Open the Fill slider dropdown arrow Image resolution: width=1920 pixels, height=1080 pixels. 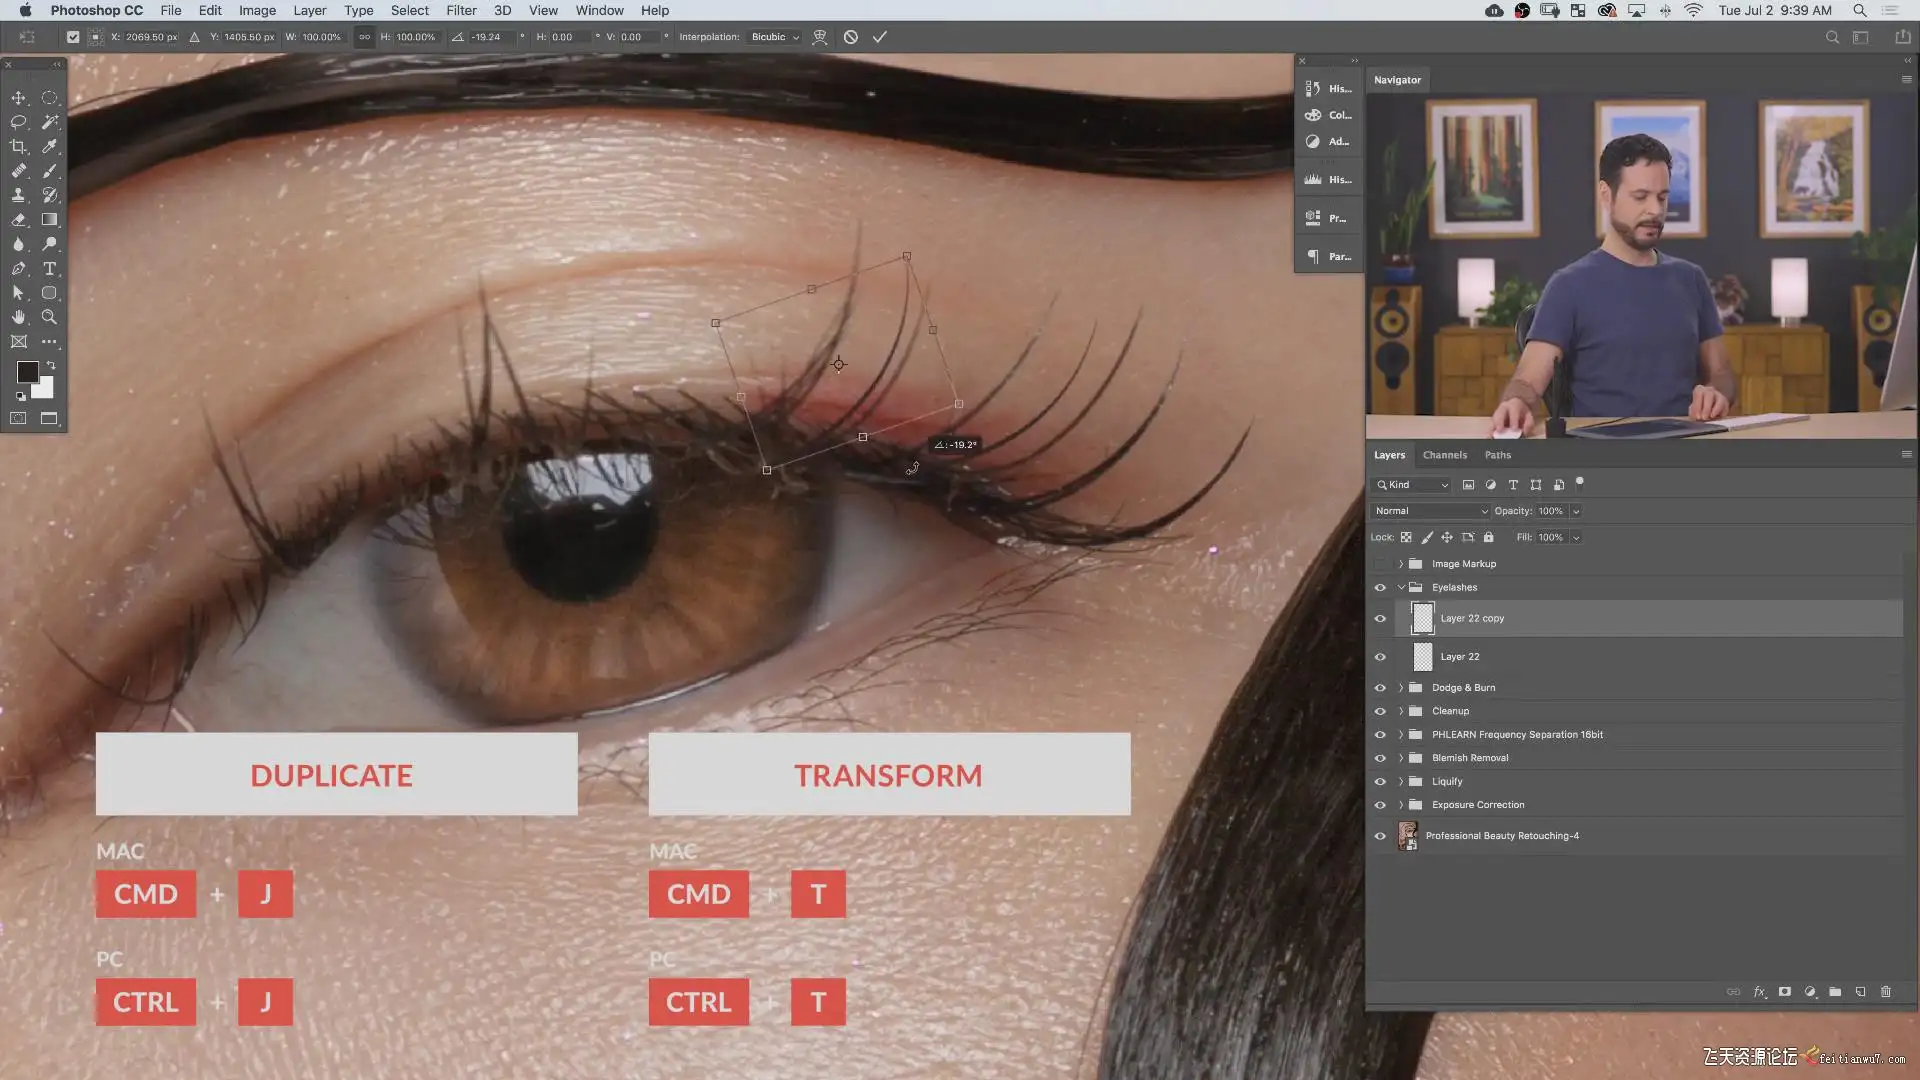tap(1576, 538)
